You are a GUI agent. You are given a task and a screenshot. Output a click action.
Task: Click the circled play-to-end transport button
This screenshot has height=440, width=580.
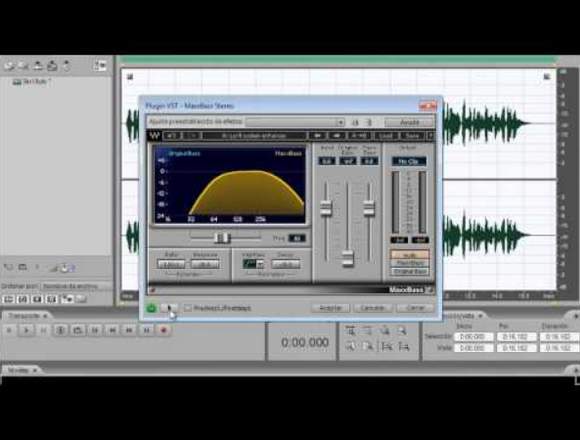[61, 330]
